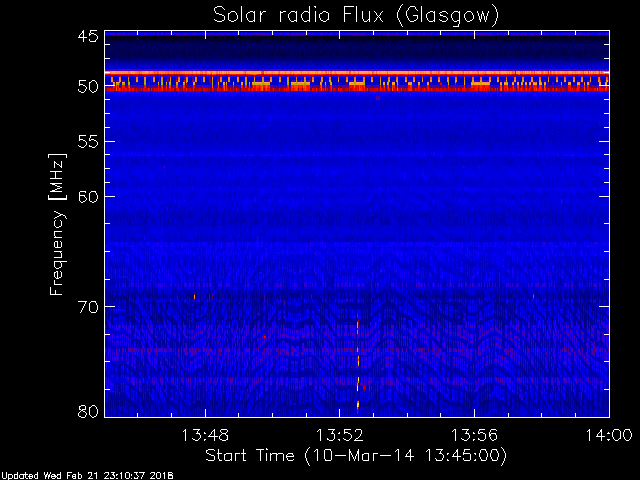Click the 80 MHz frequency tick label
The height and width of the screenshot is (480, 640).
[88, 411]
